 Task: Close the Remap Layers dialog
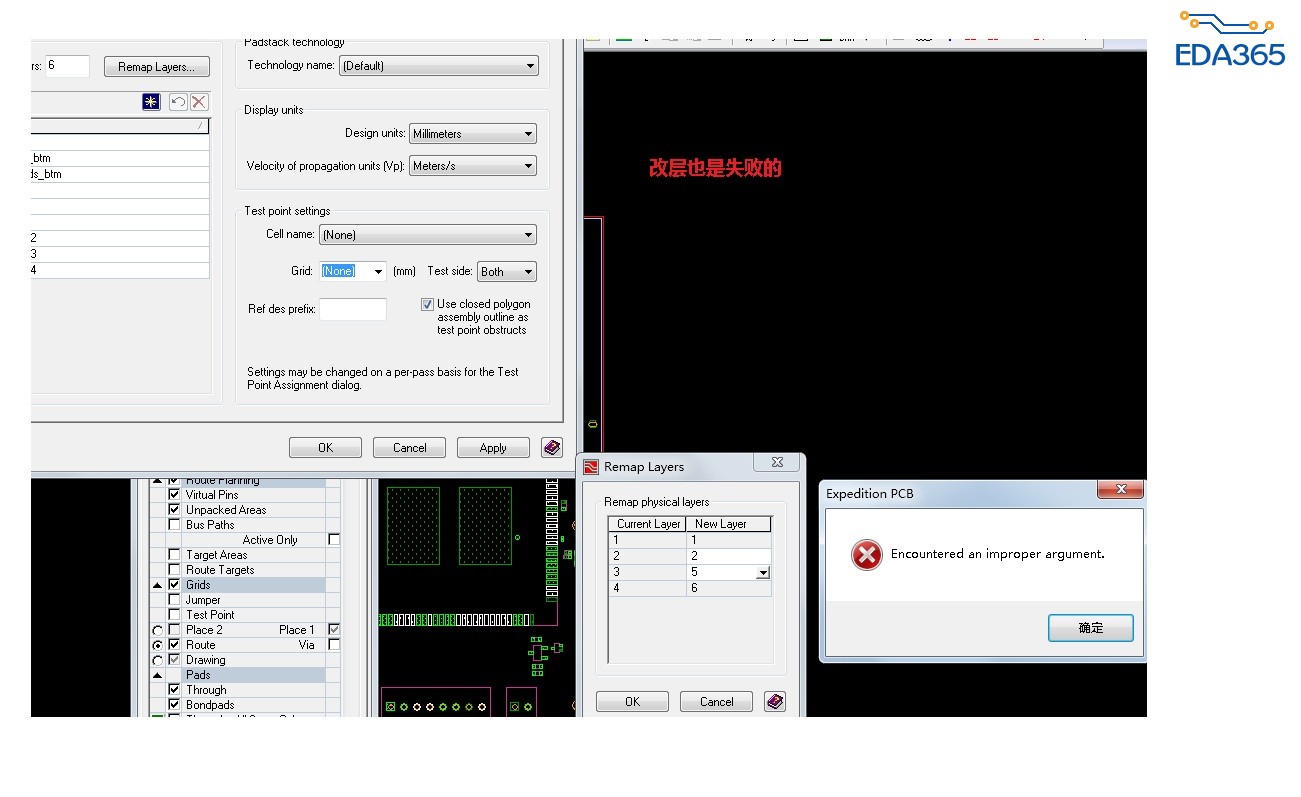776,463
